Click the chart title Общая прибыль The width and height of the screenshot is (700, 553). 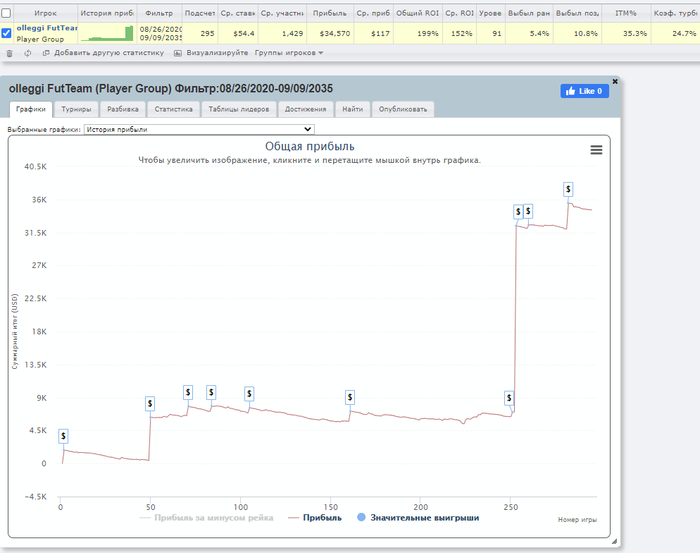coord(310,146)
